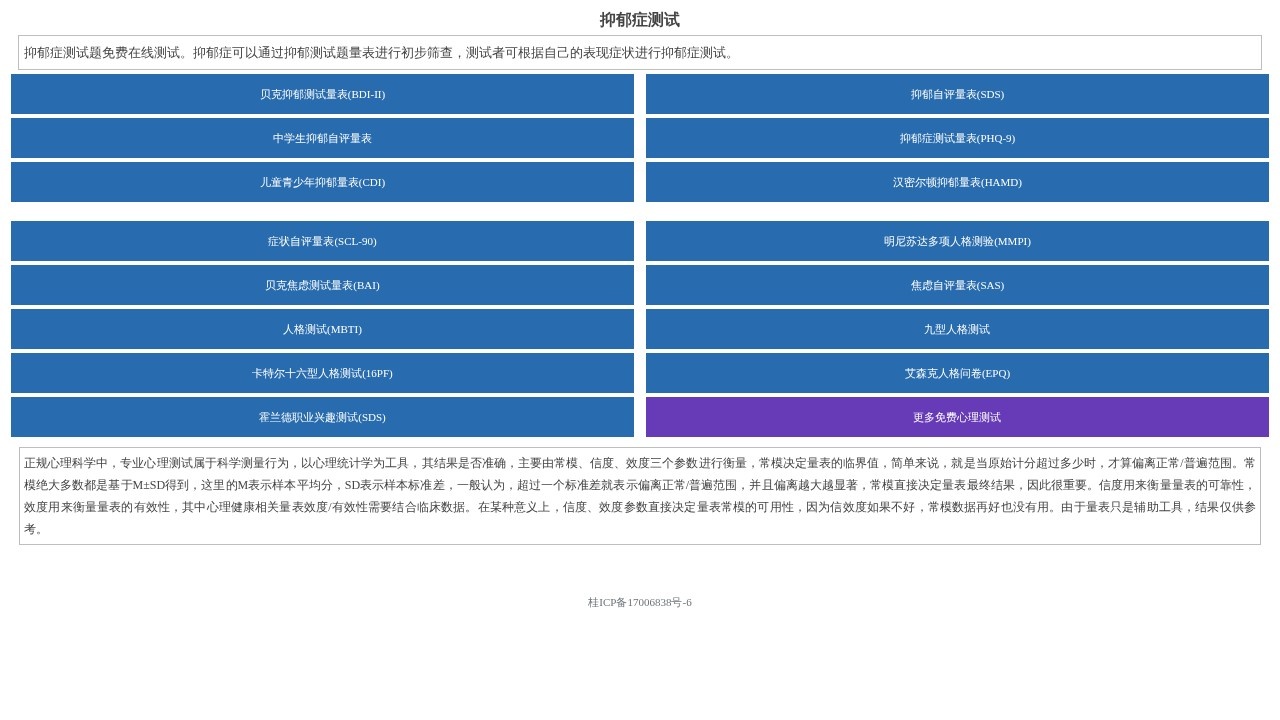Open the 艾森克人格问卷(EPQ) test
Screen dimensions: 1280x720
click(x=956, y=373)
